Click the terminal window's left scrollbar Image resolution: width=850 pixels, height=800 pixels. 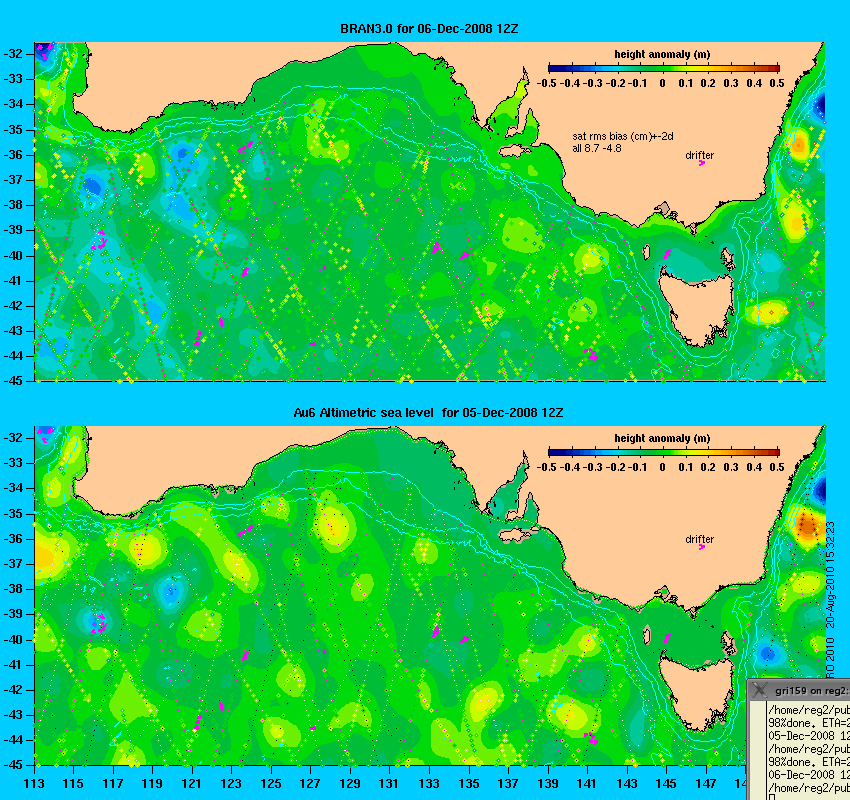coord(757,751)
